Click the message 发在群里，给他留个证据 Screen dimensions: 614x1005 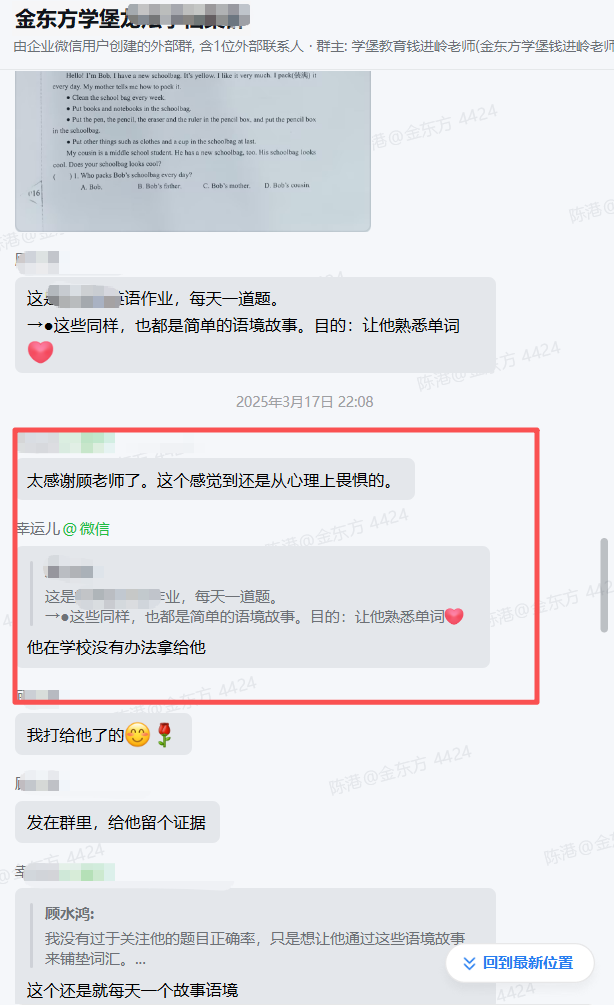pyautogui.click(x=117, y=822)
